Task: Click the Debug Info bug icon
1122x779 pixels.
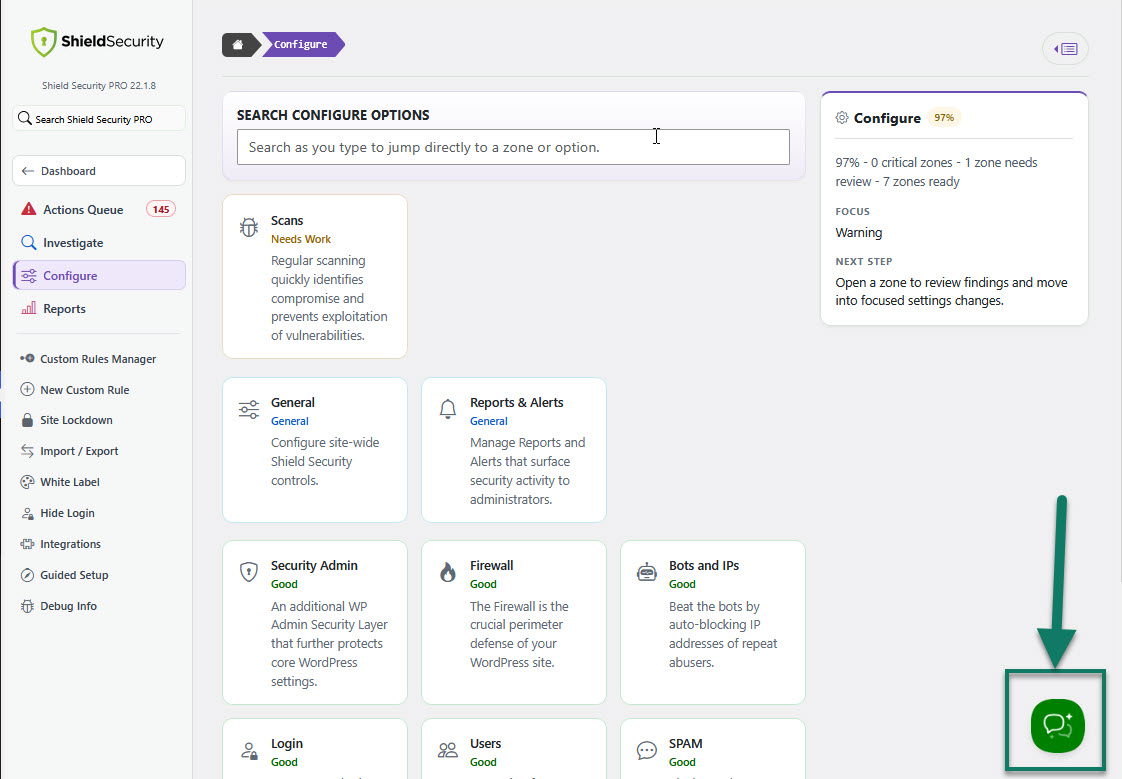Action: (x=27, y=606)
